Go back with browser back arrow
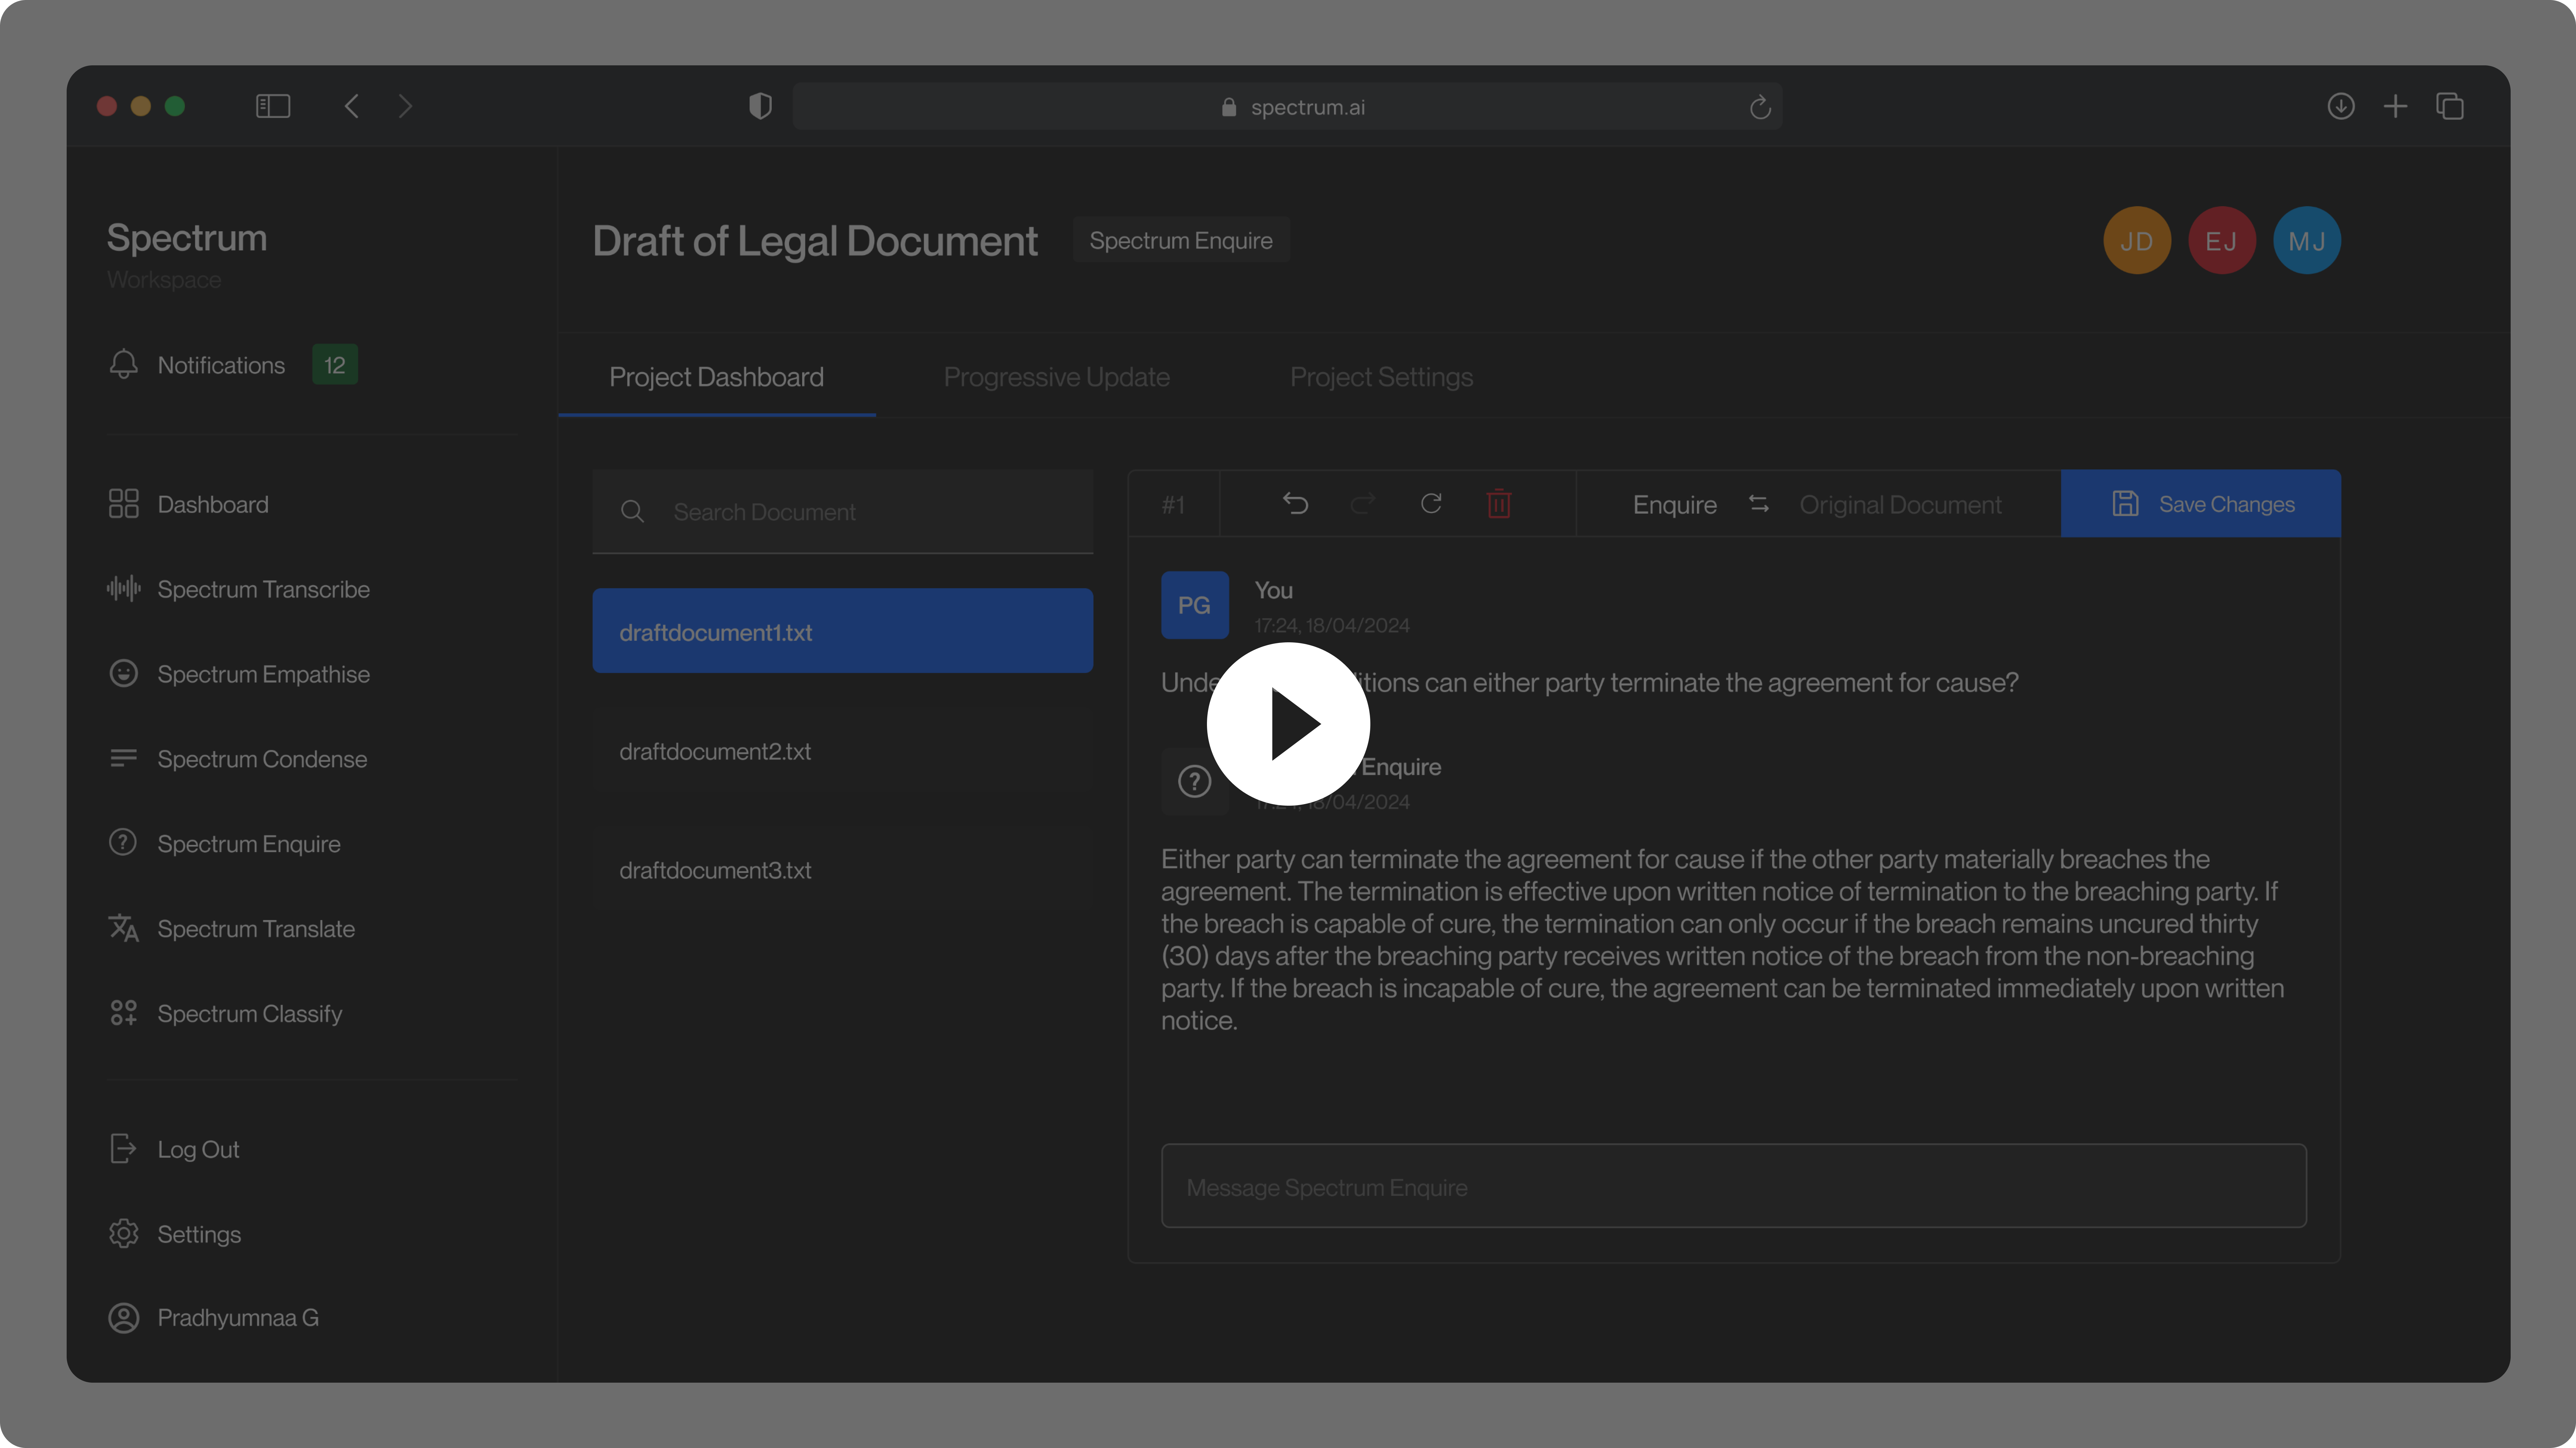2576x1448 pixels. click(351, 106)
